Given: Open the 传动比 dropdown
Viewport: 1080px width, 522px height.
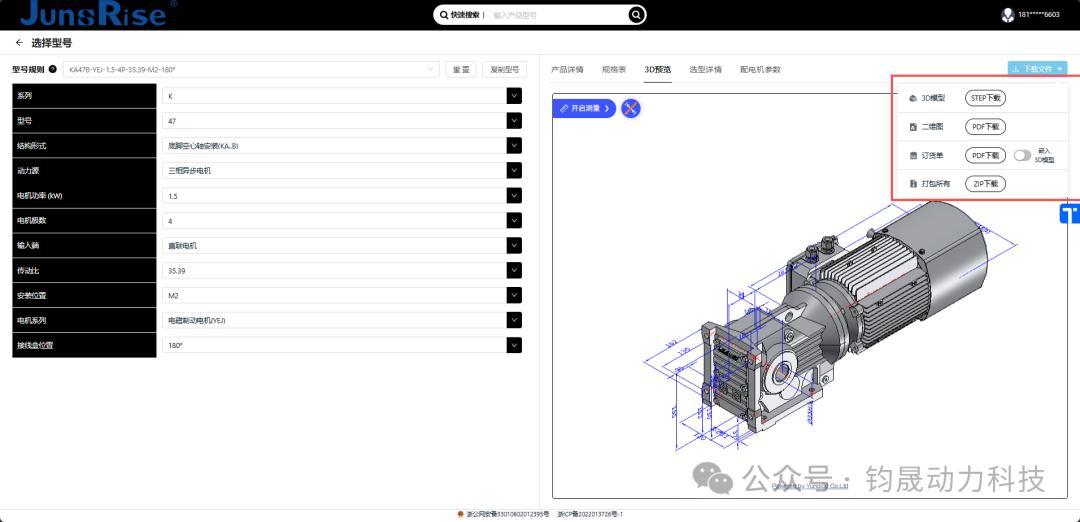Looking at the screenshot, I should click(x=514, y=270).
